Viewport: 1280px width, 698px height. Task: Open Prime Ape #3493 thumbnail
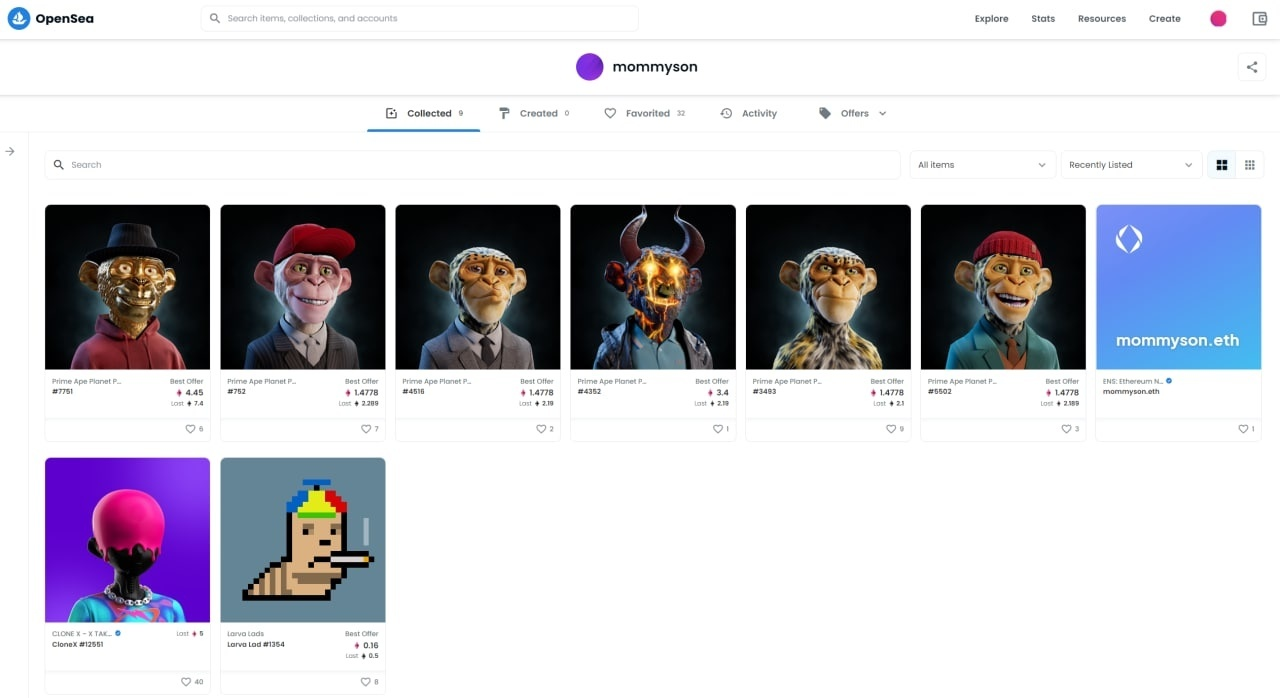(x=828, y=287)
